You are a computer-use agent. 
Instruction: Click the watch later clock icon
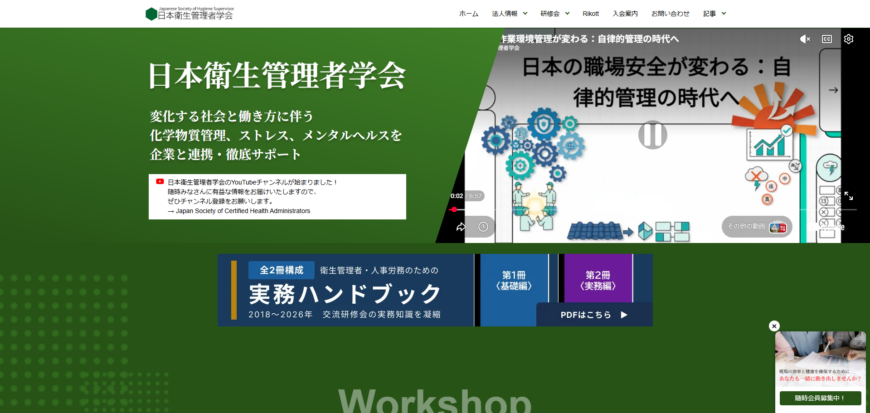click(483, 226)
